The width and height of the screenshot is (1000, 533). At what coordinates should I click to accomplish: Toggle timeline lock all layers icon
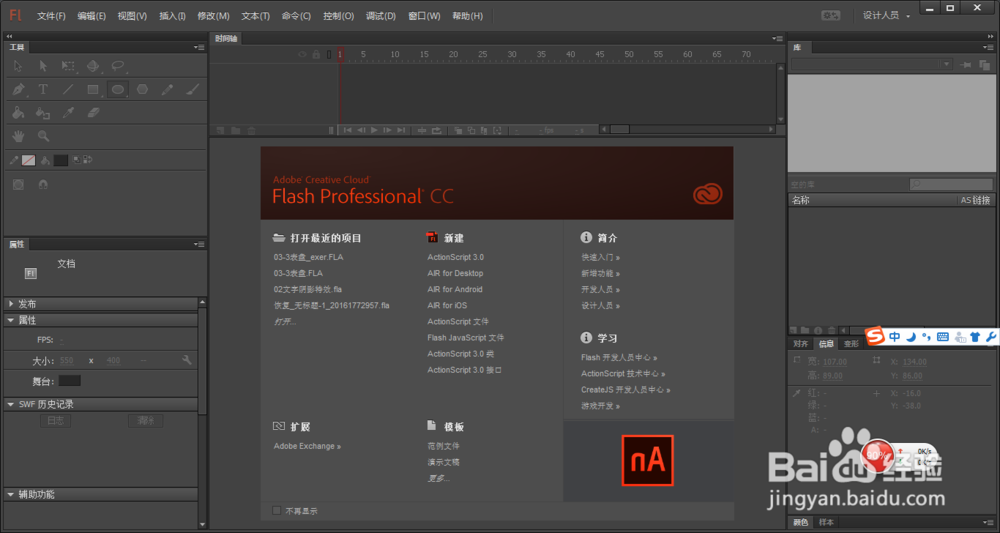[x=316, y=55]
